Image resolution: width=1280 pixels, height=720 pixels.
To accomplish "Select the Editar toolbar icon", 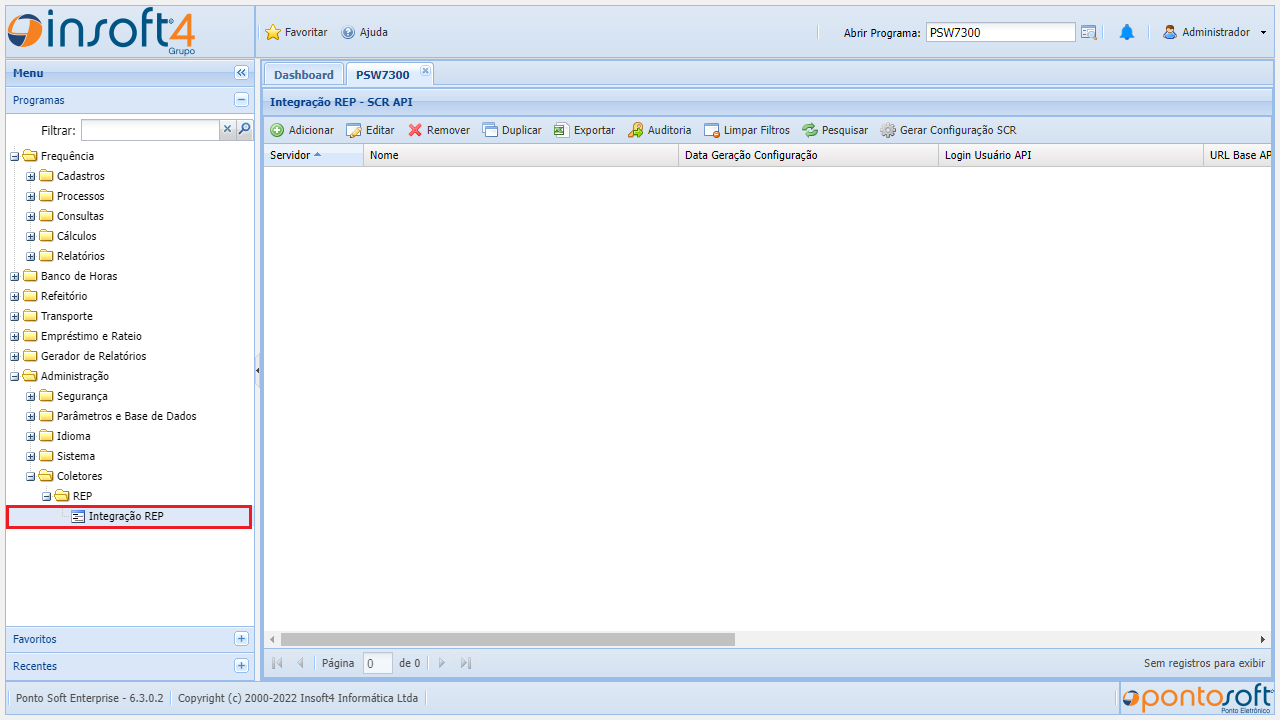I will point(352,129).
